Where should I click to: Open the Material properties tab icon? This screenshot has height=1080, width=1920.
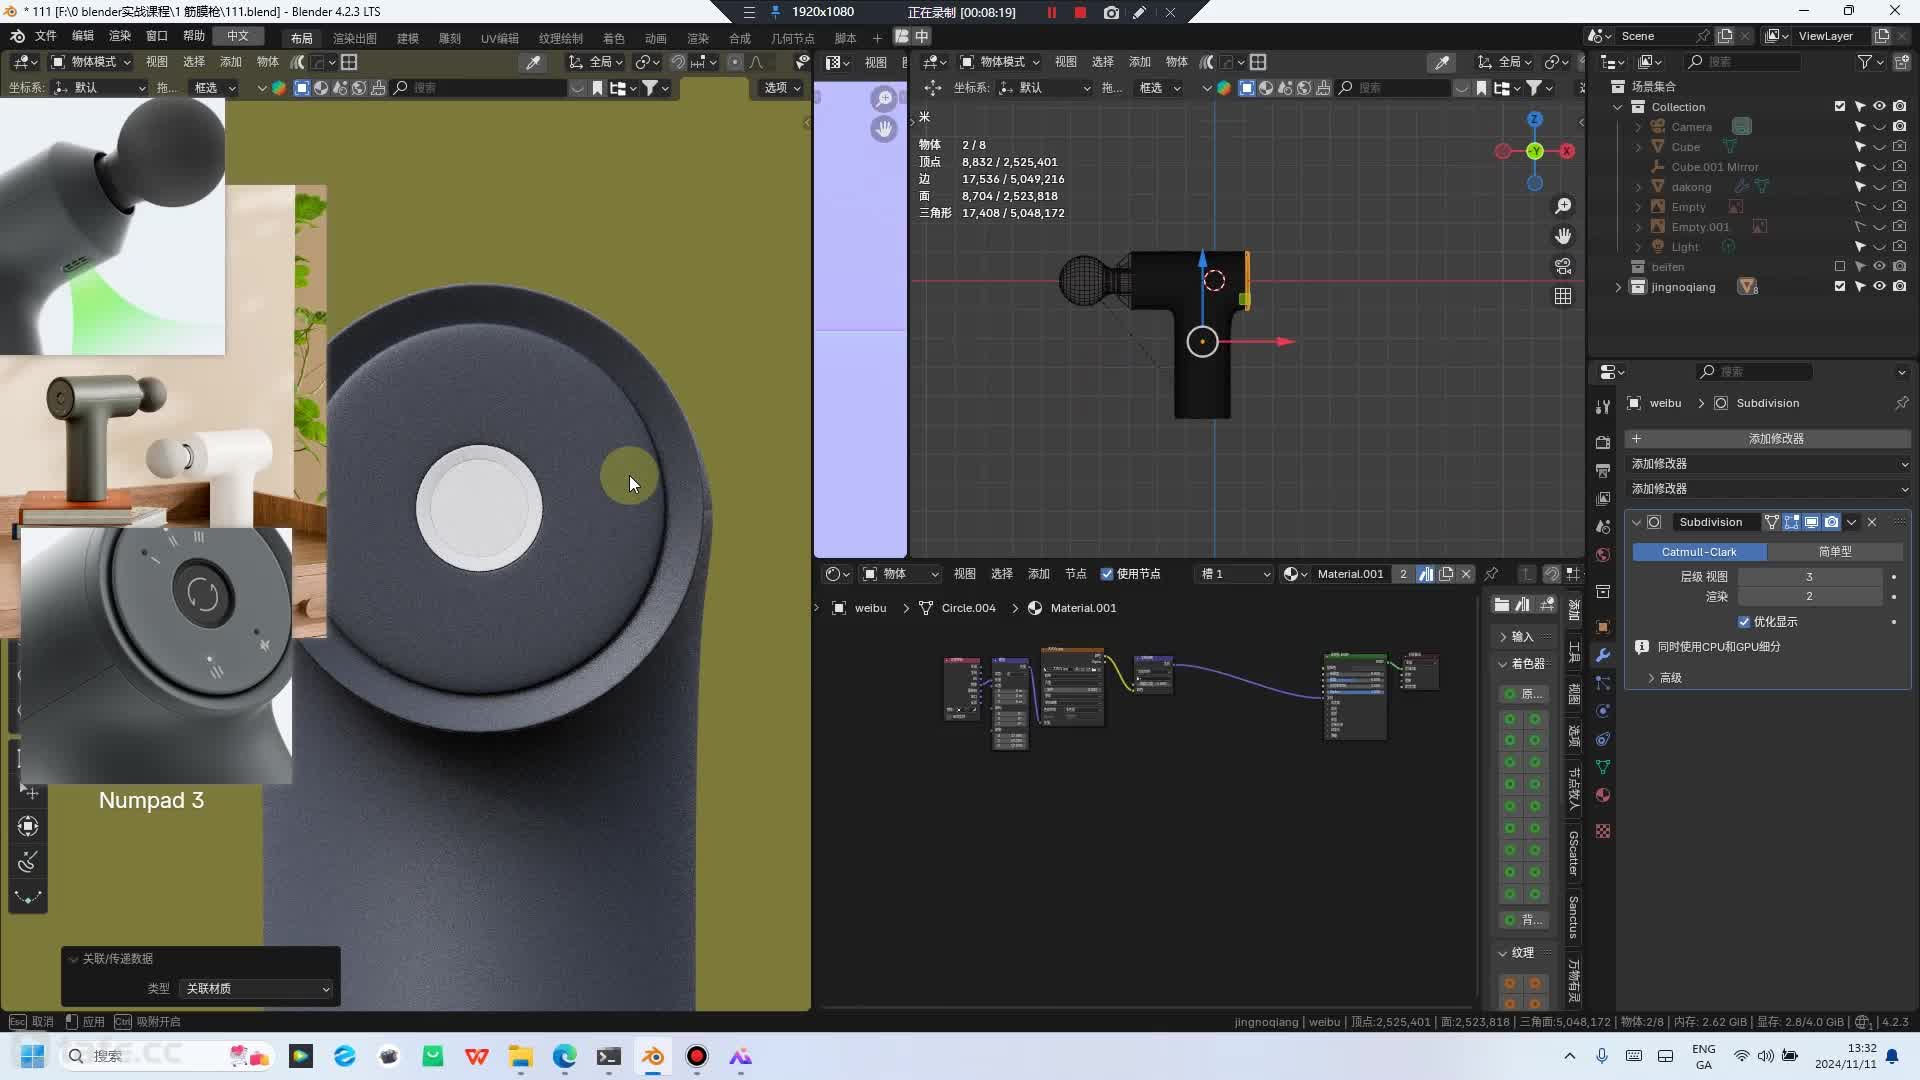click(1603, 795)
